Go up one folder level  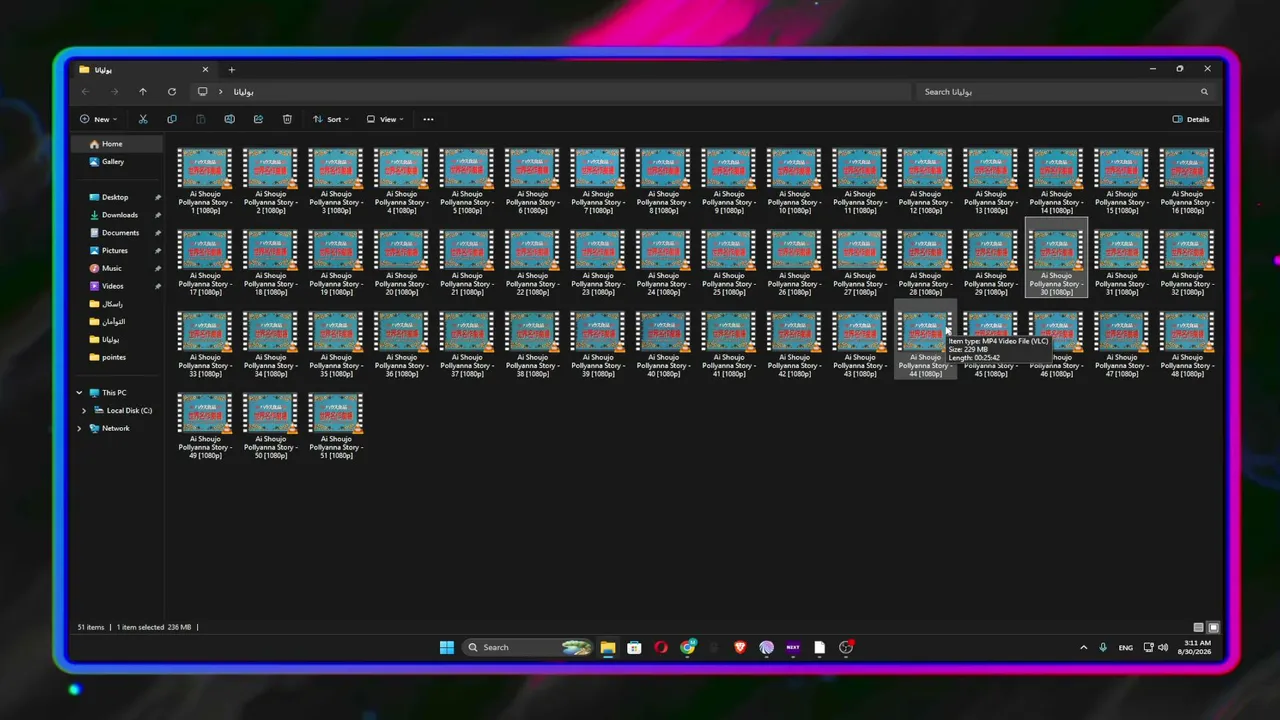coord(143,92)
